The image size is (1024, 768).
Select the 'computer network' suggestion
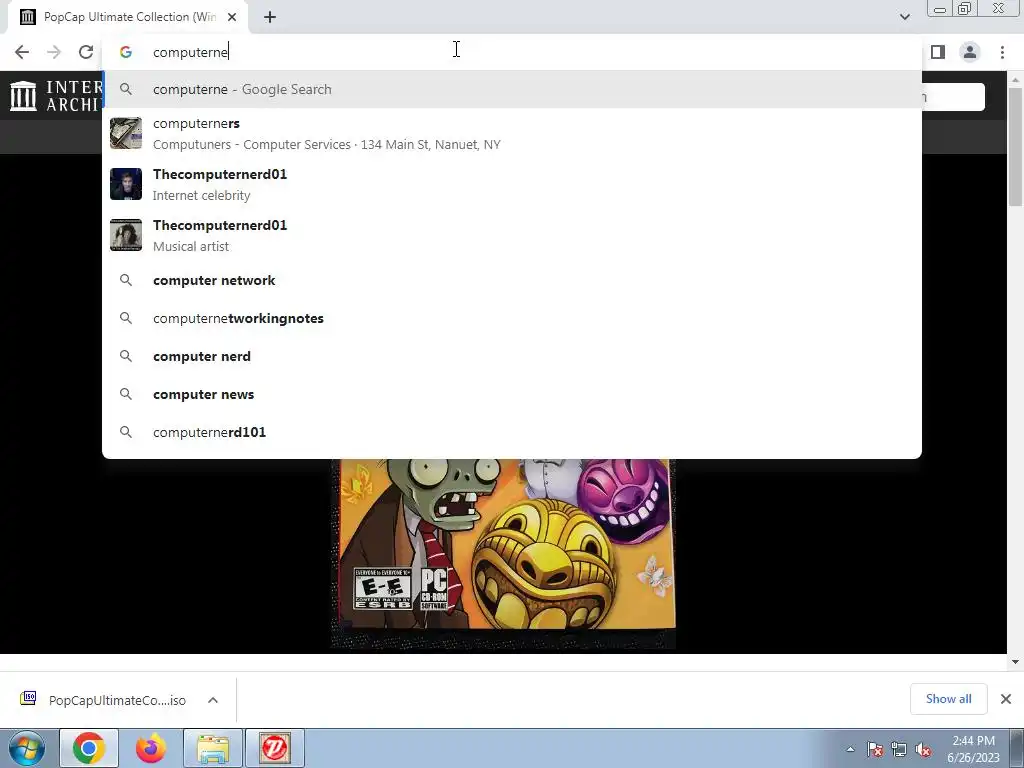point(512,281)
